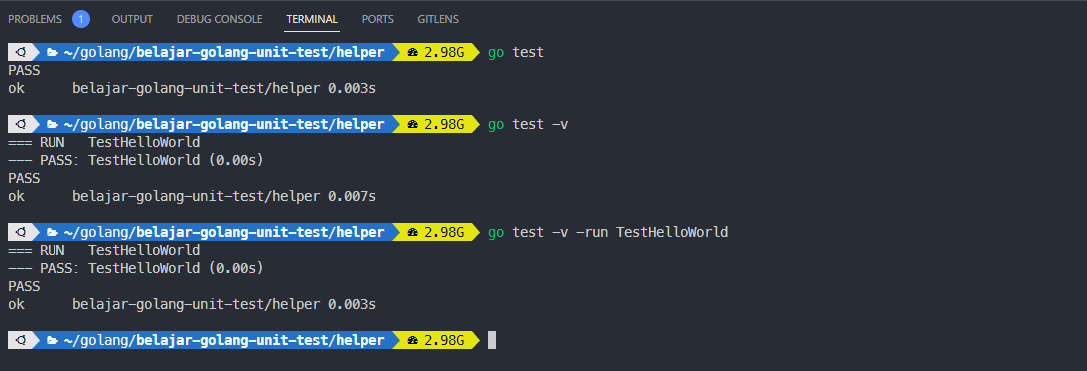Open the GITLENS tab

[x=438, y=19]
